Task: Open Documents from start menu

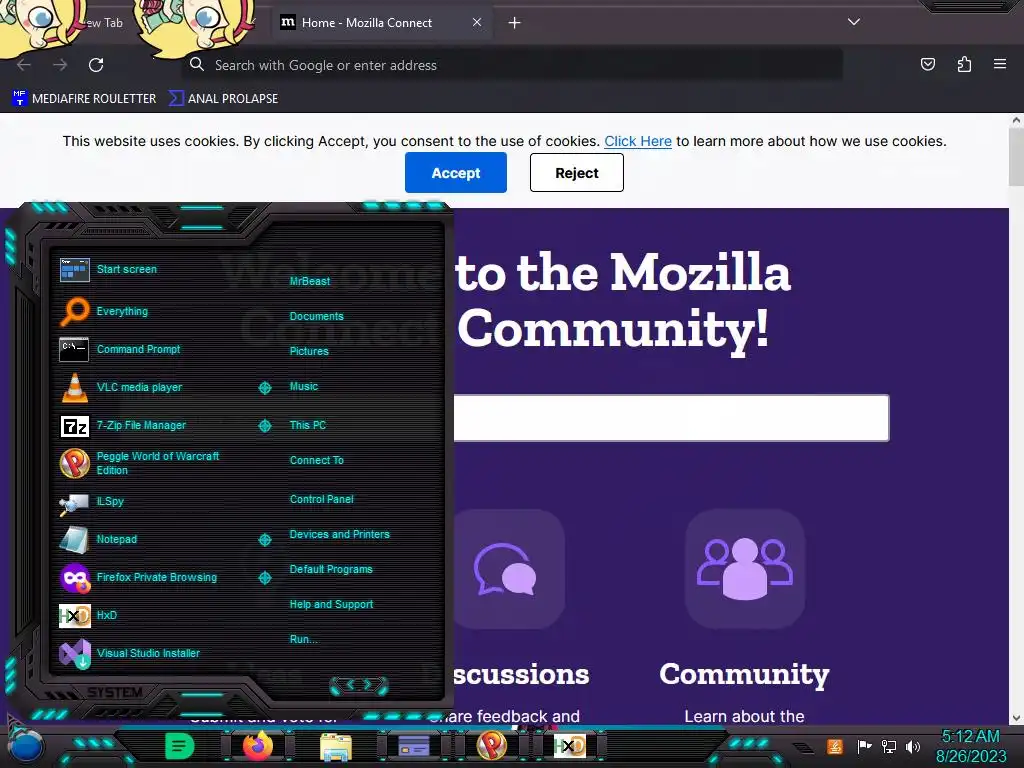Action: tap(317, 316)
